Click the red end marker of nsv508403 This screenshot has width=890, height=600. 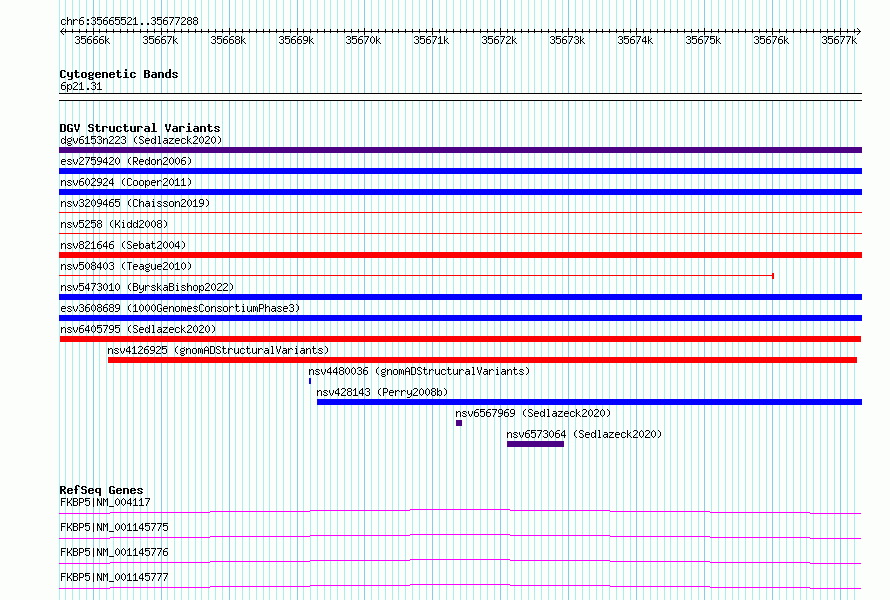773,276
